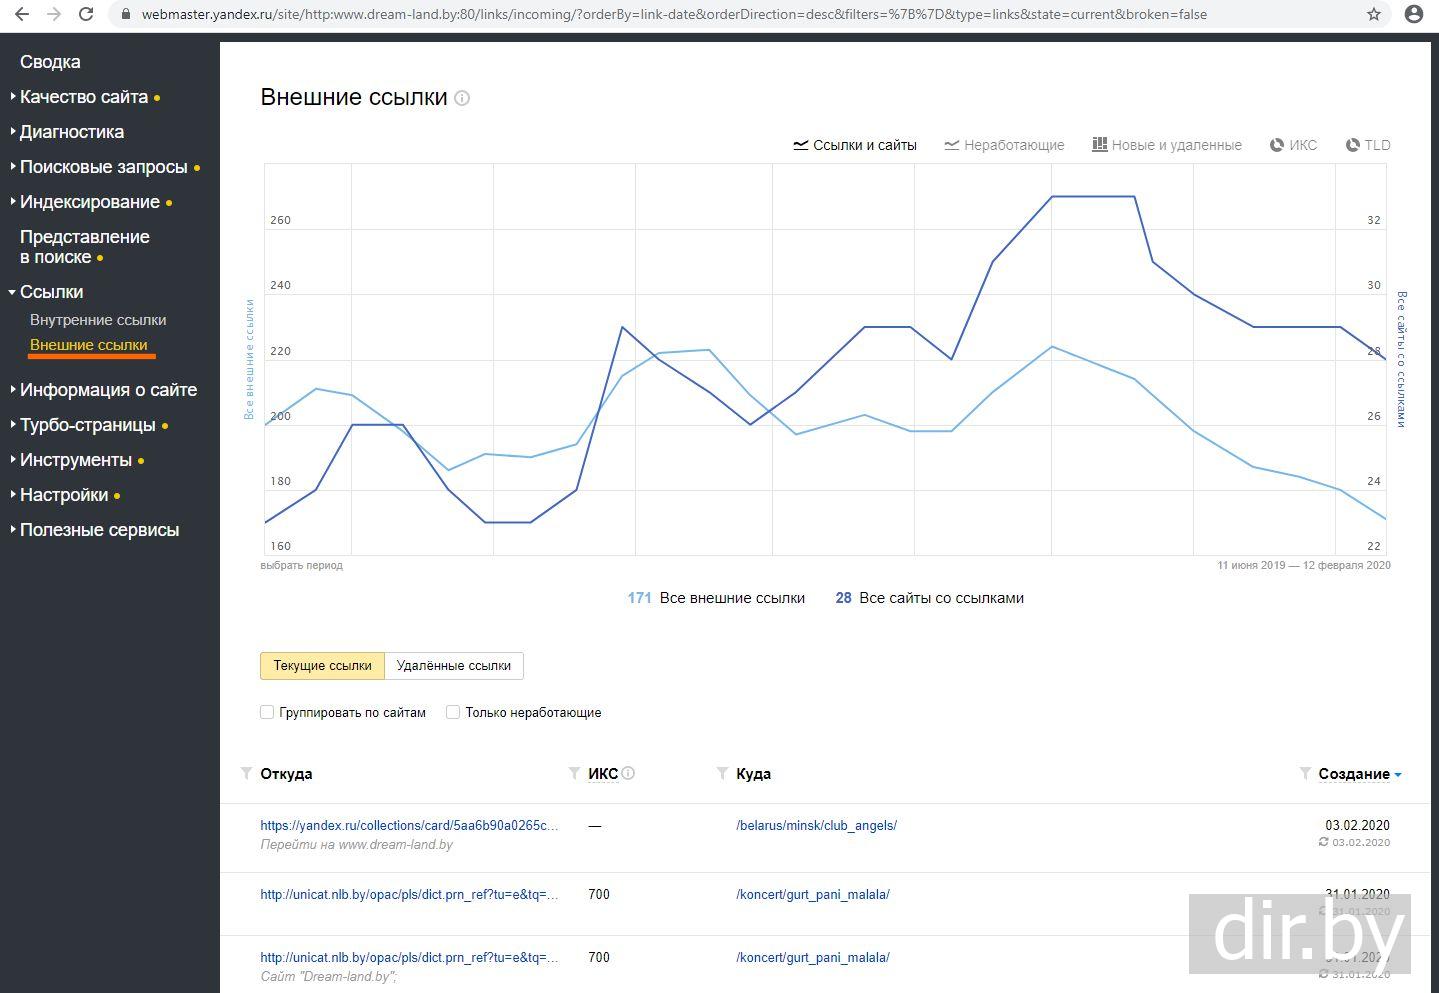Check Только неработающие checkbox

coord(453,712)
